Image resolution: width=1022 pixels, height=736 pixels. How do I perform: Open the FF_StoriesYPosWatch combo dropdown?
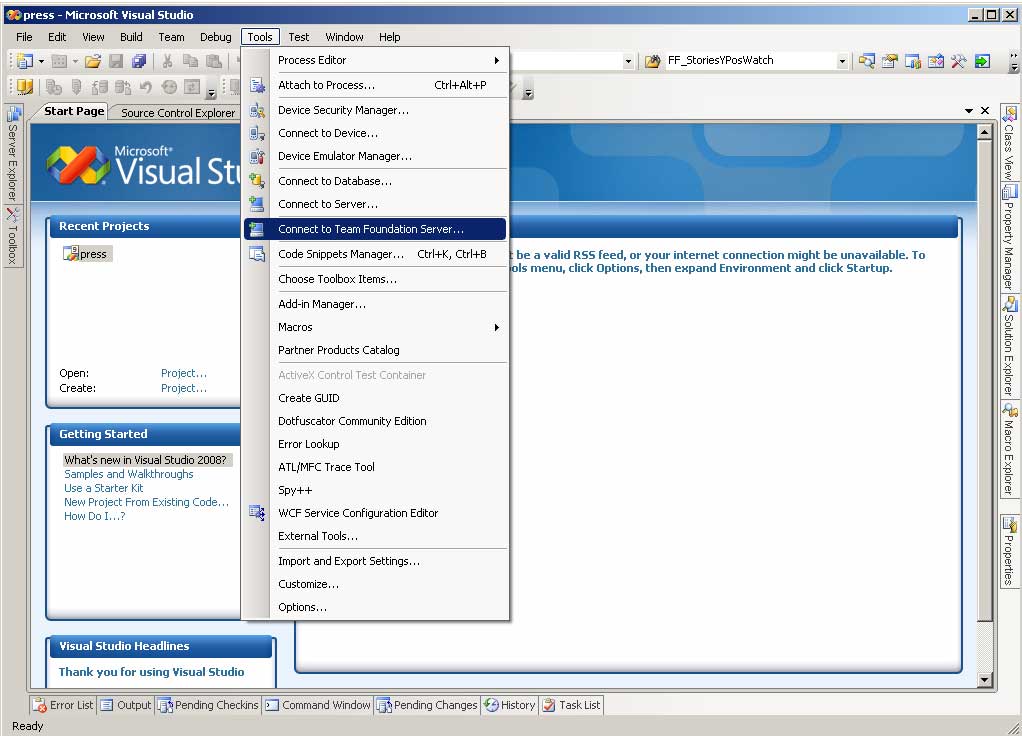(x=841, y=60)
